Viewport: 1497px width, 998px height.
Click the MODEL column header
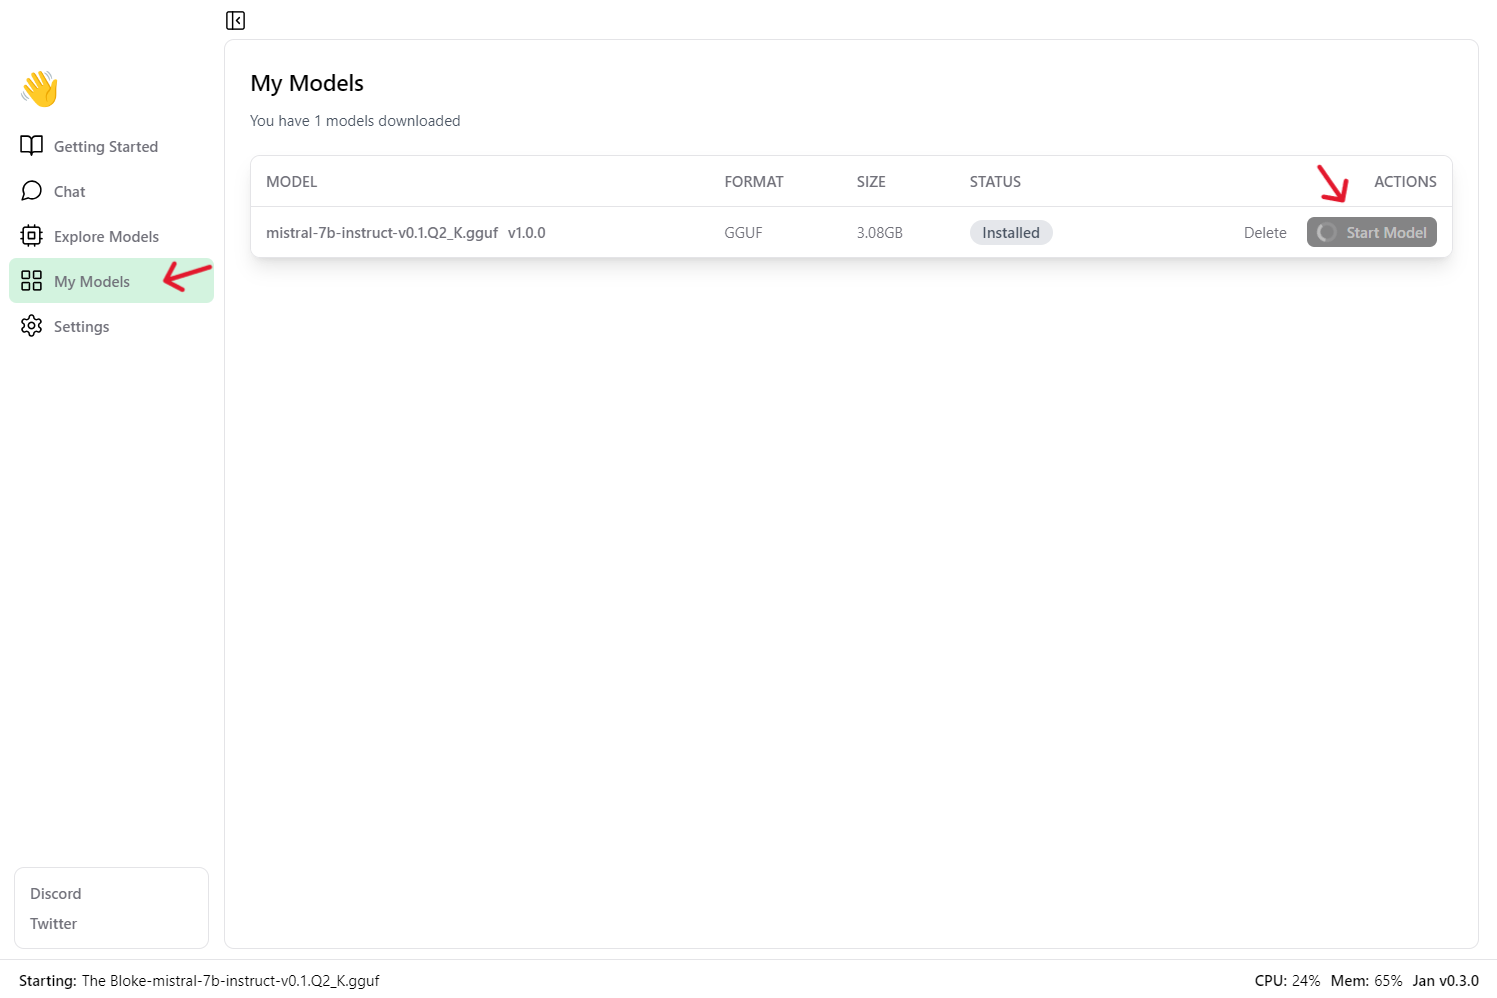click(x=291, y=182)
